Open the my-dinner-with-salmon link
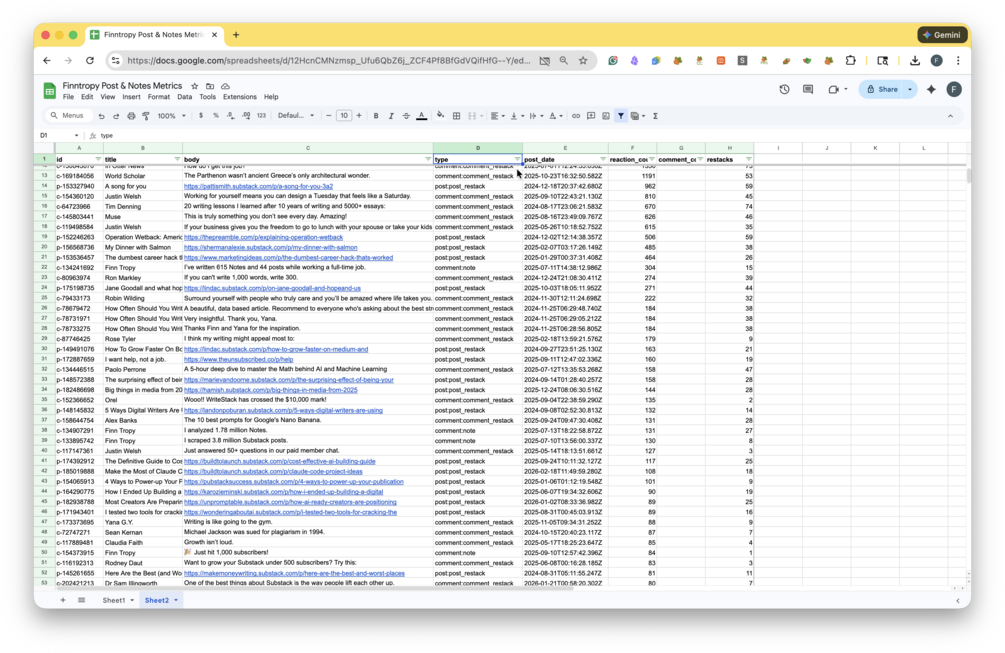 (x=270, y=247)
